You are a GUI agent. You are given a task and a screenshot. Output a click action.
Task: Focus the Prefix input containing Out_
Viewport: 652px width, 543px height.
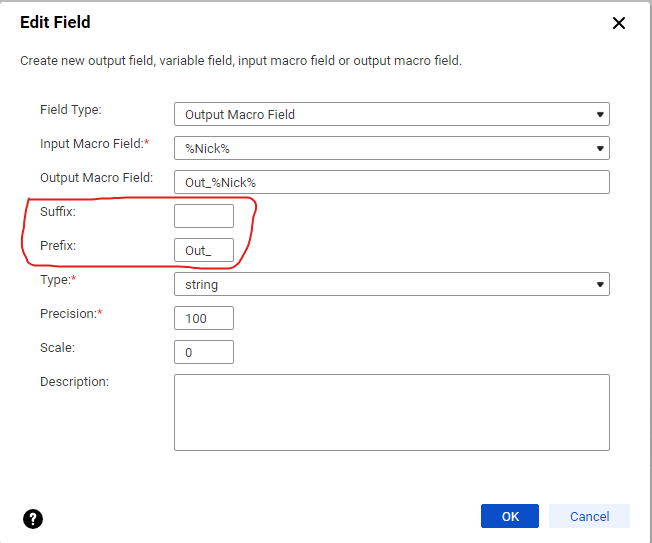pyautogui.click(x=204, y=250)
